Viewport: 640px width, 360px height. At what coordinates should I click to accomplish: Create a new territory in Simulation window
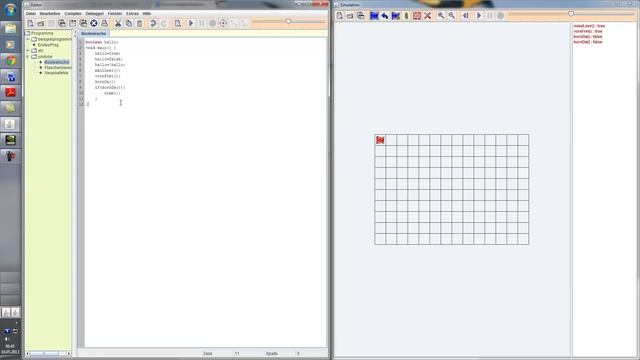pyautogui.click(x=340, y=16)
